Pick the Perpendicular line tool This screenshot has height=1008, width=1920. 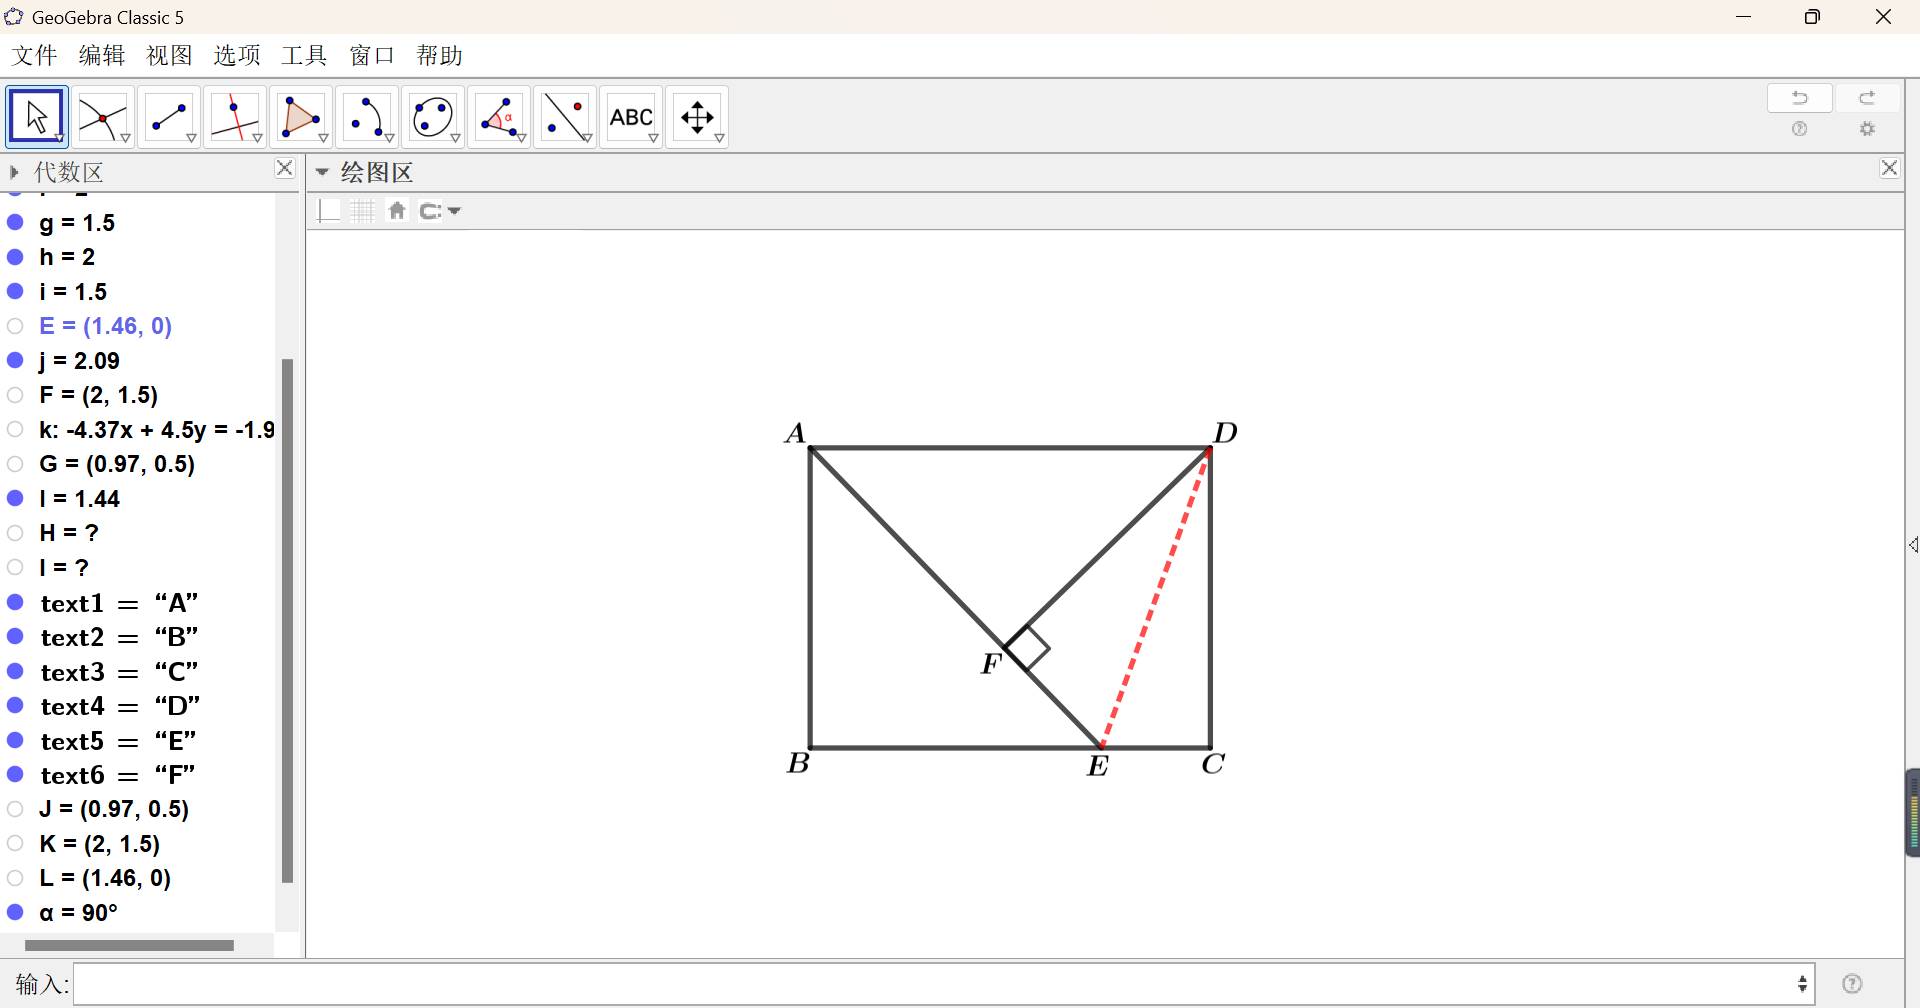coord(234,118)
